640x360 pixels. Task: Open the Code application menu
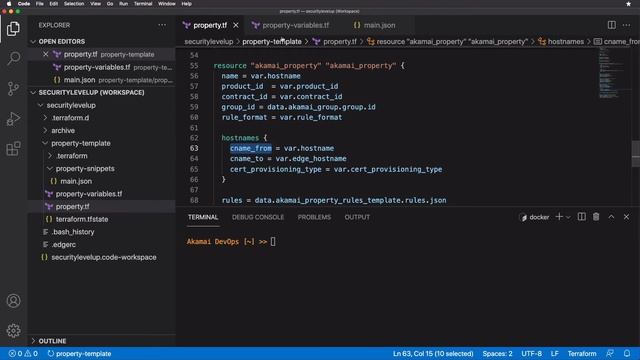[x=24, y=4]
